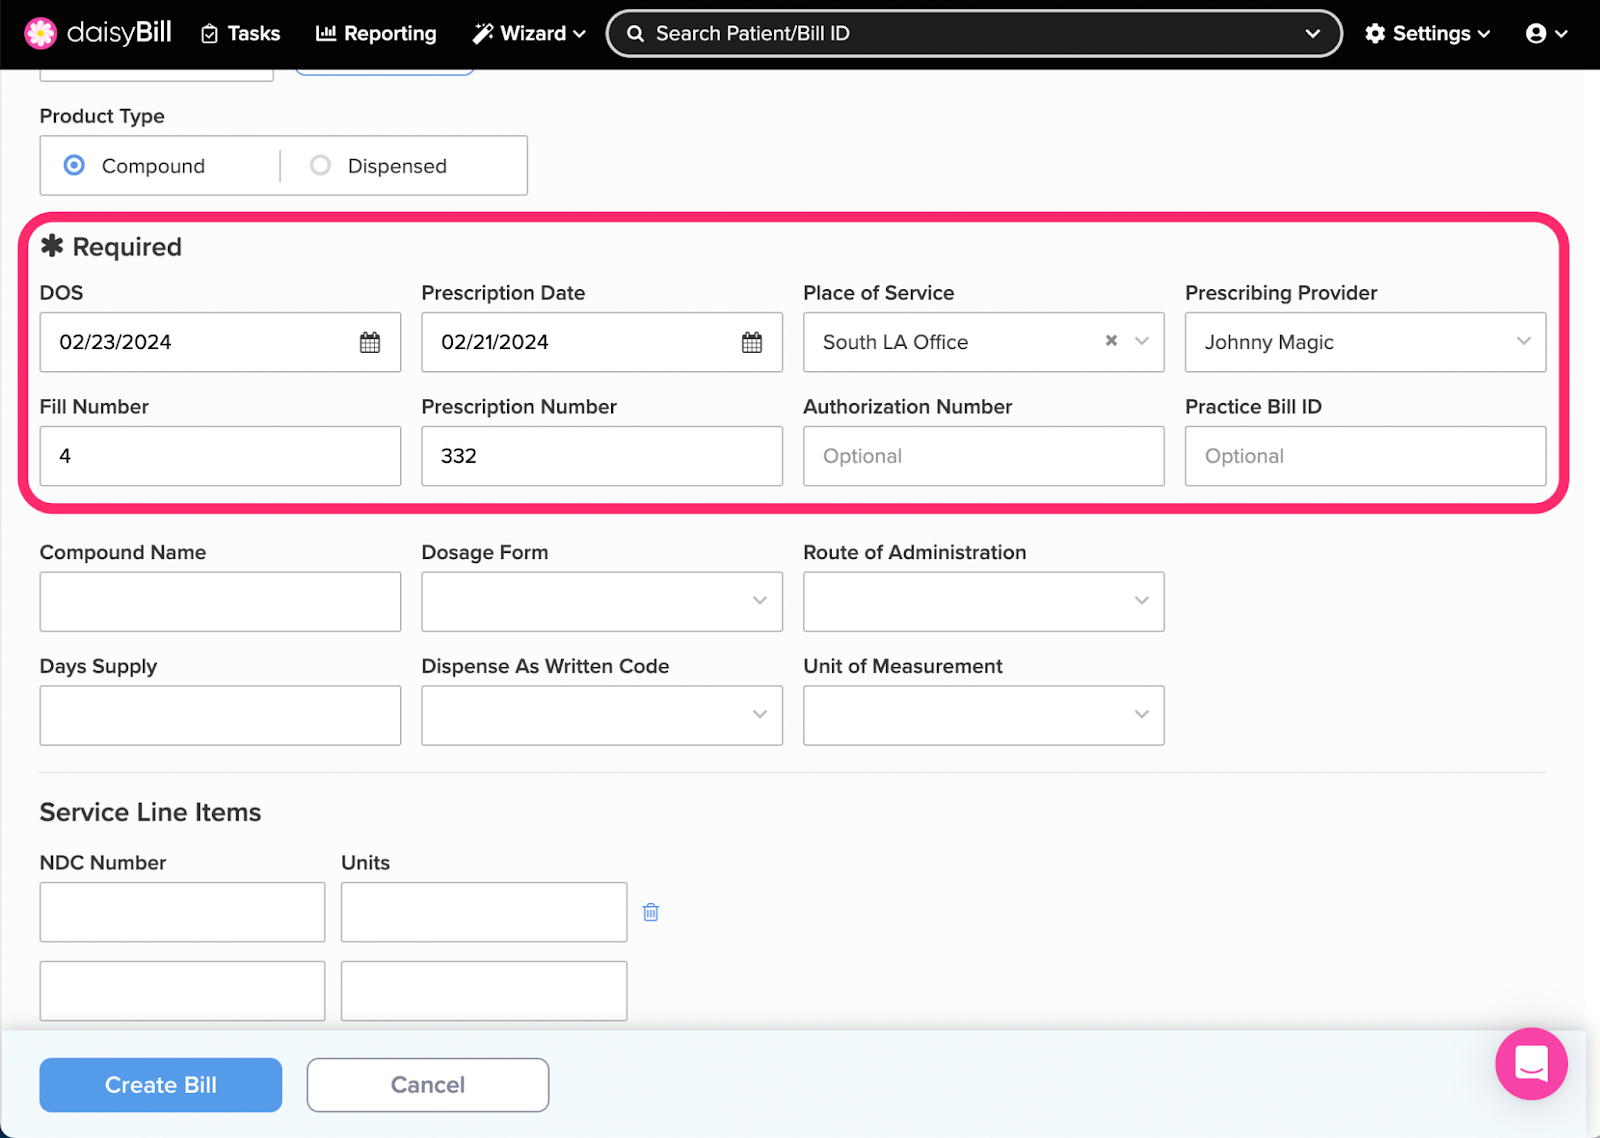Click the daisyBill flower logo
Viewport: 1600px width, 1138px height.
pyautogui.click(x=40, y=32)
